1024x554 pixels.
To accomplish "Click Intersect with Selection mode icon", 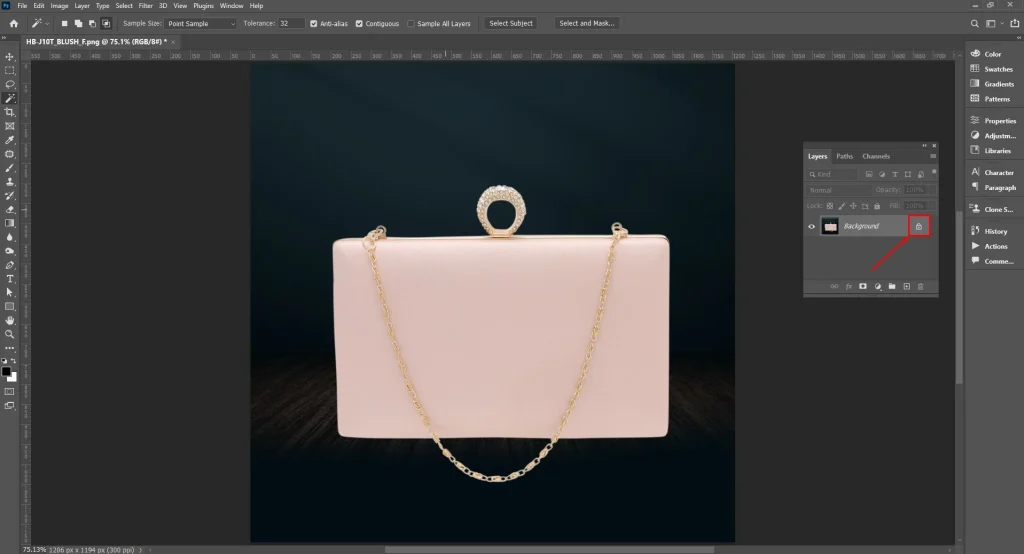I will 106,24.
